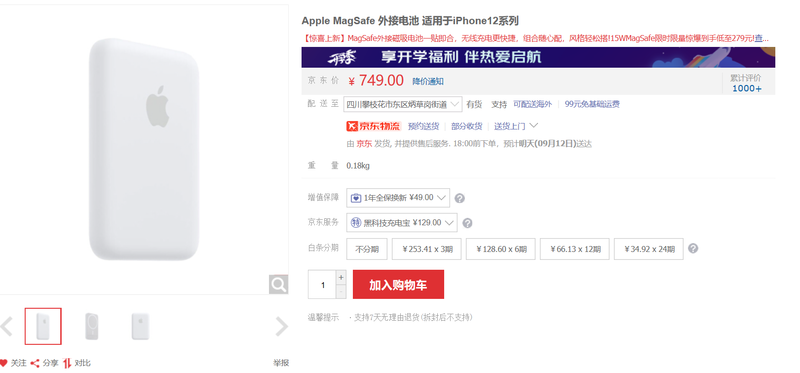Viewport: 800px width, 373px height.
Task: Click the price ¥749.00
Action: click(376, 81)
